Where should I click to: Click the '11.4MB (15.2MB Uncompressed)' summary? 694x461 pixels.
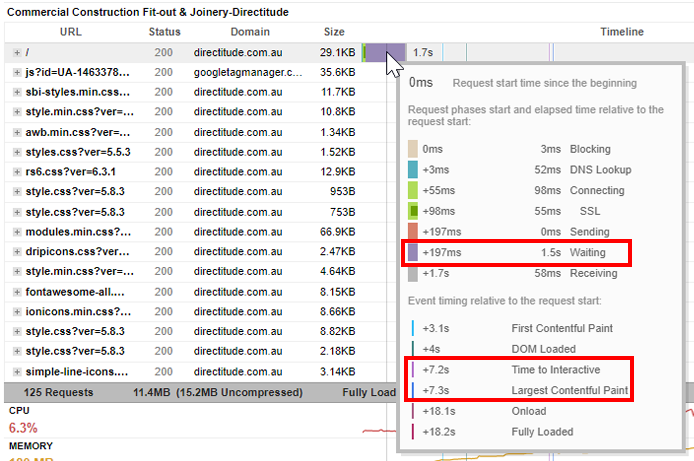tap(218, 392)
